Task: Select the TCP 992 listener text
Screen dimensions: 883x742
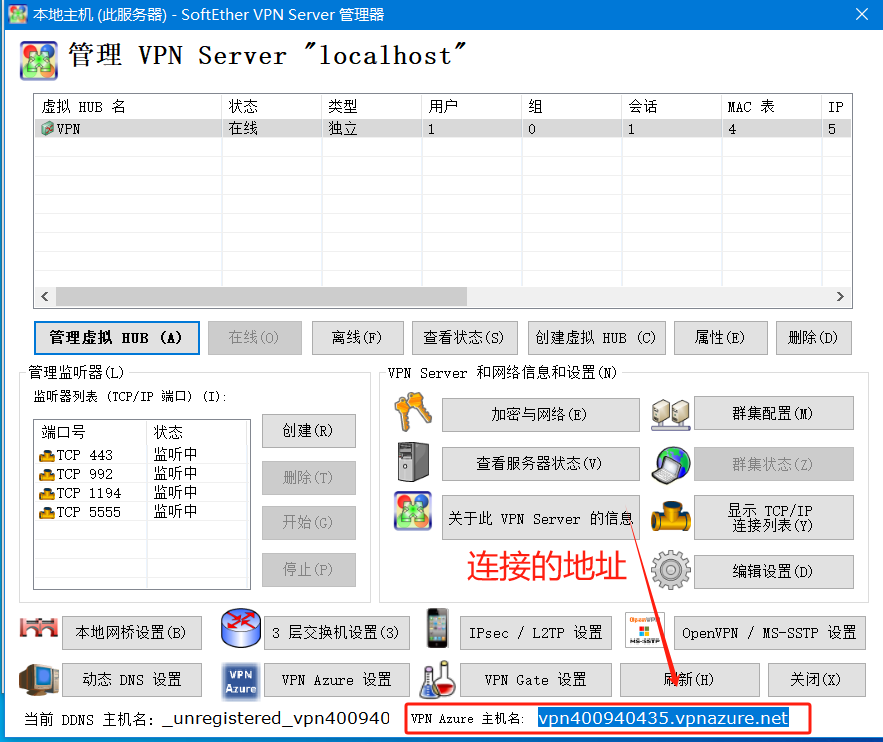Action: tap(84, 475)
